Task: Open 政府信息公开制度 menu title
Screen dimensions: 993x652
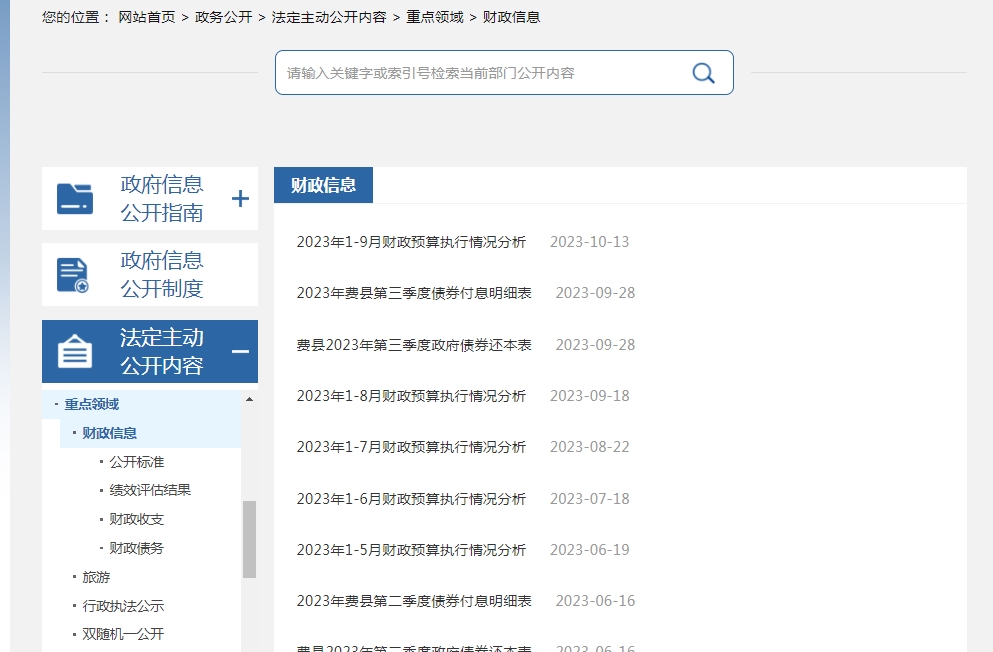Action: [x=162, y=275]
